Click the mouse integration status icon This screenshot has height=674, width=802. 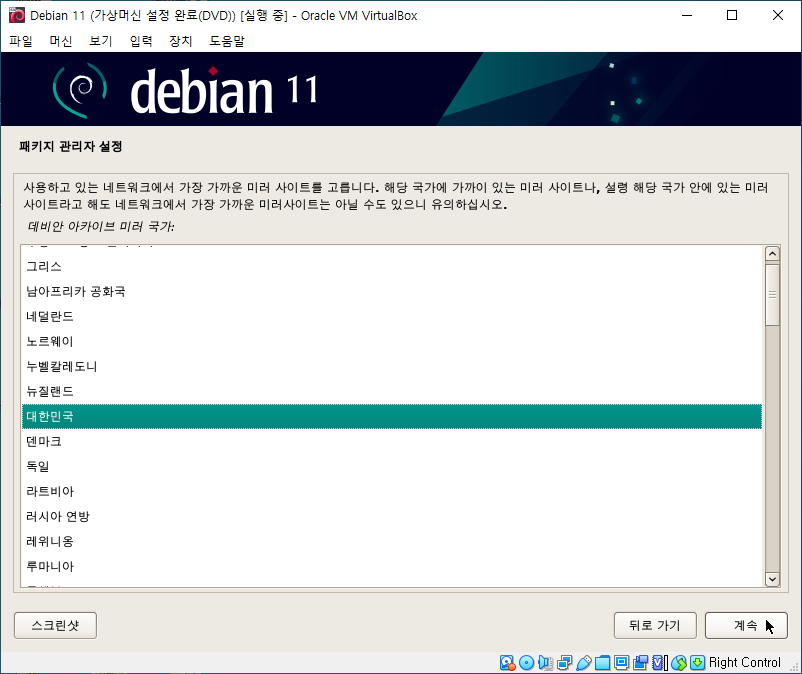point(679,663)
